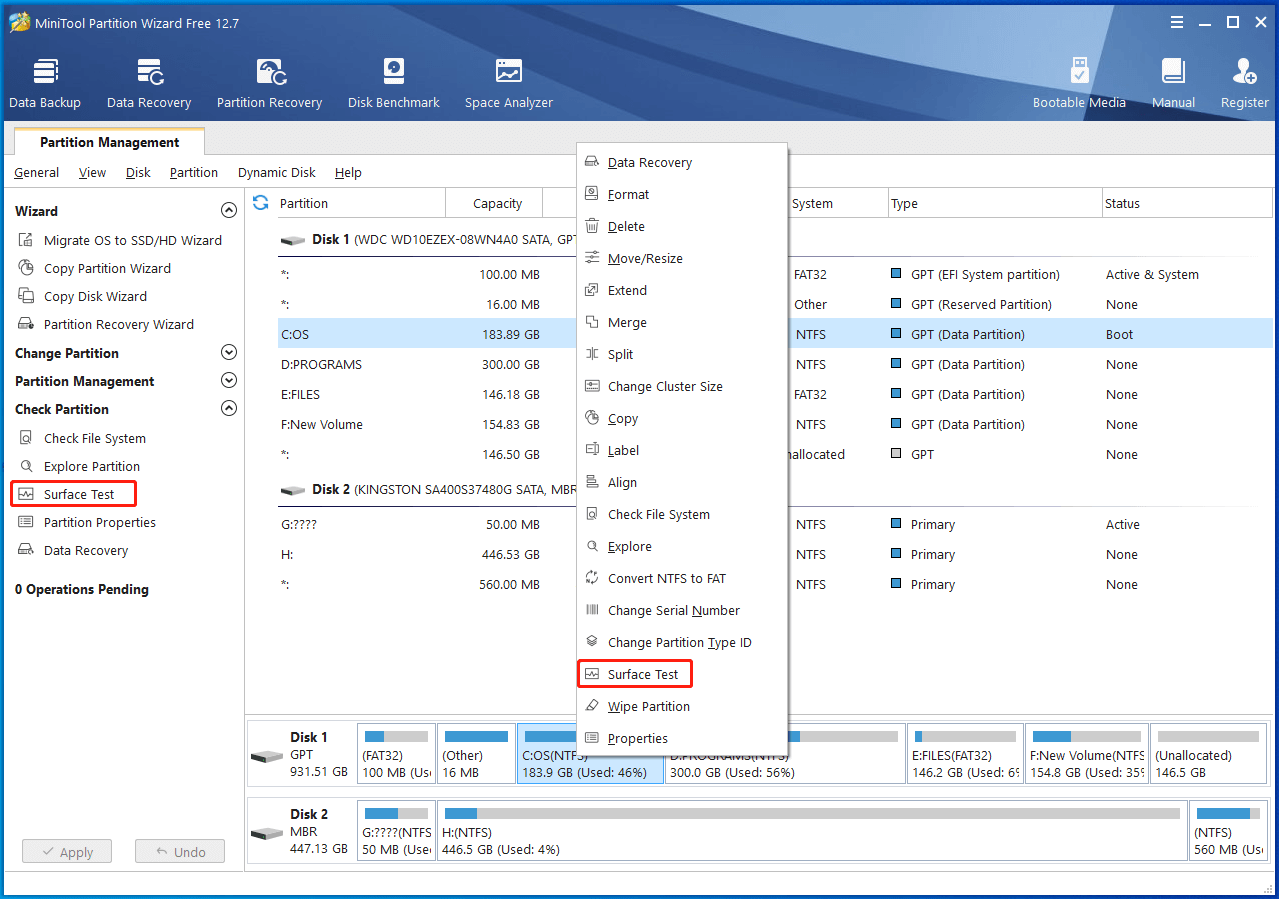The height and width of the screenshot is (899, 1279).
Task: Select Convert NTFS to FAT
Action: coord(682,579)
